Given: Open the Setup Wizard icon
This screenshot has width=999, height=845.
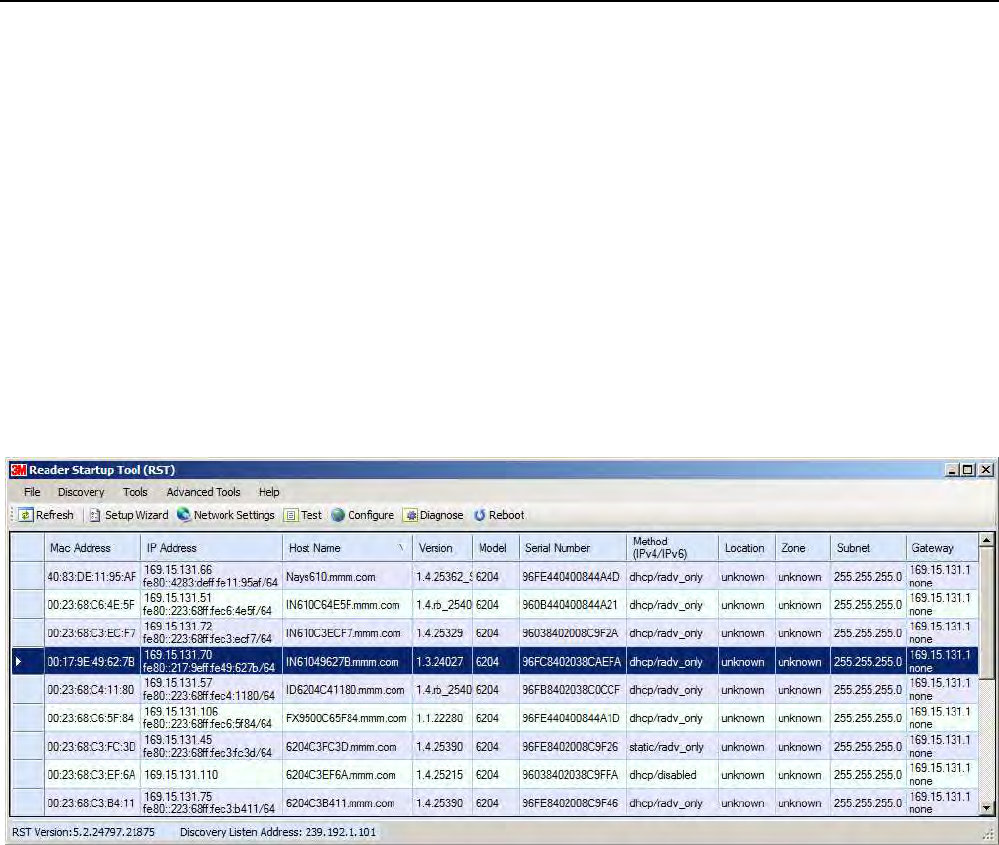Looking at the screenshot, I should 94,515.
